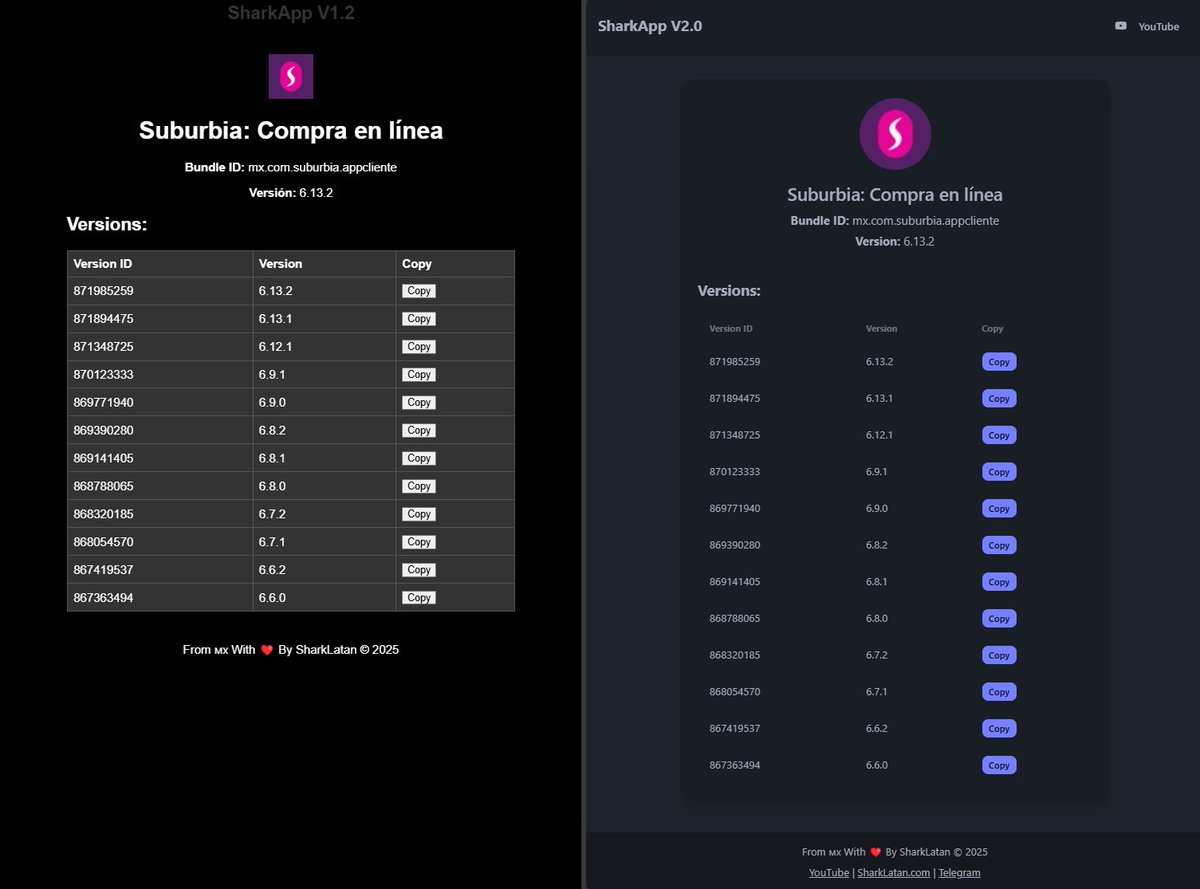
Task: Click the SharkApp V1.2 heading
Action: coord(291,13)
